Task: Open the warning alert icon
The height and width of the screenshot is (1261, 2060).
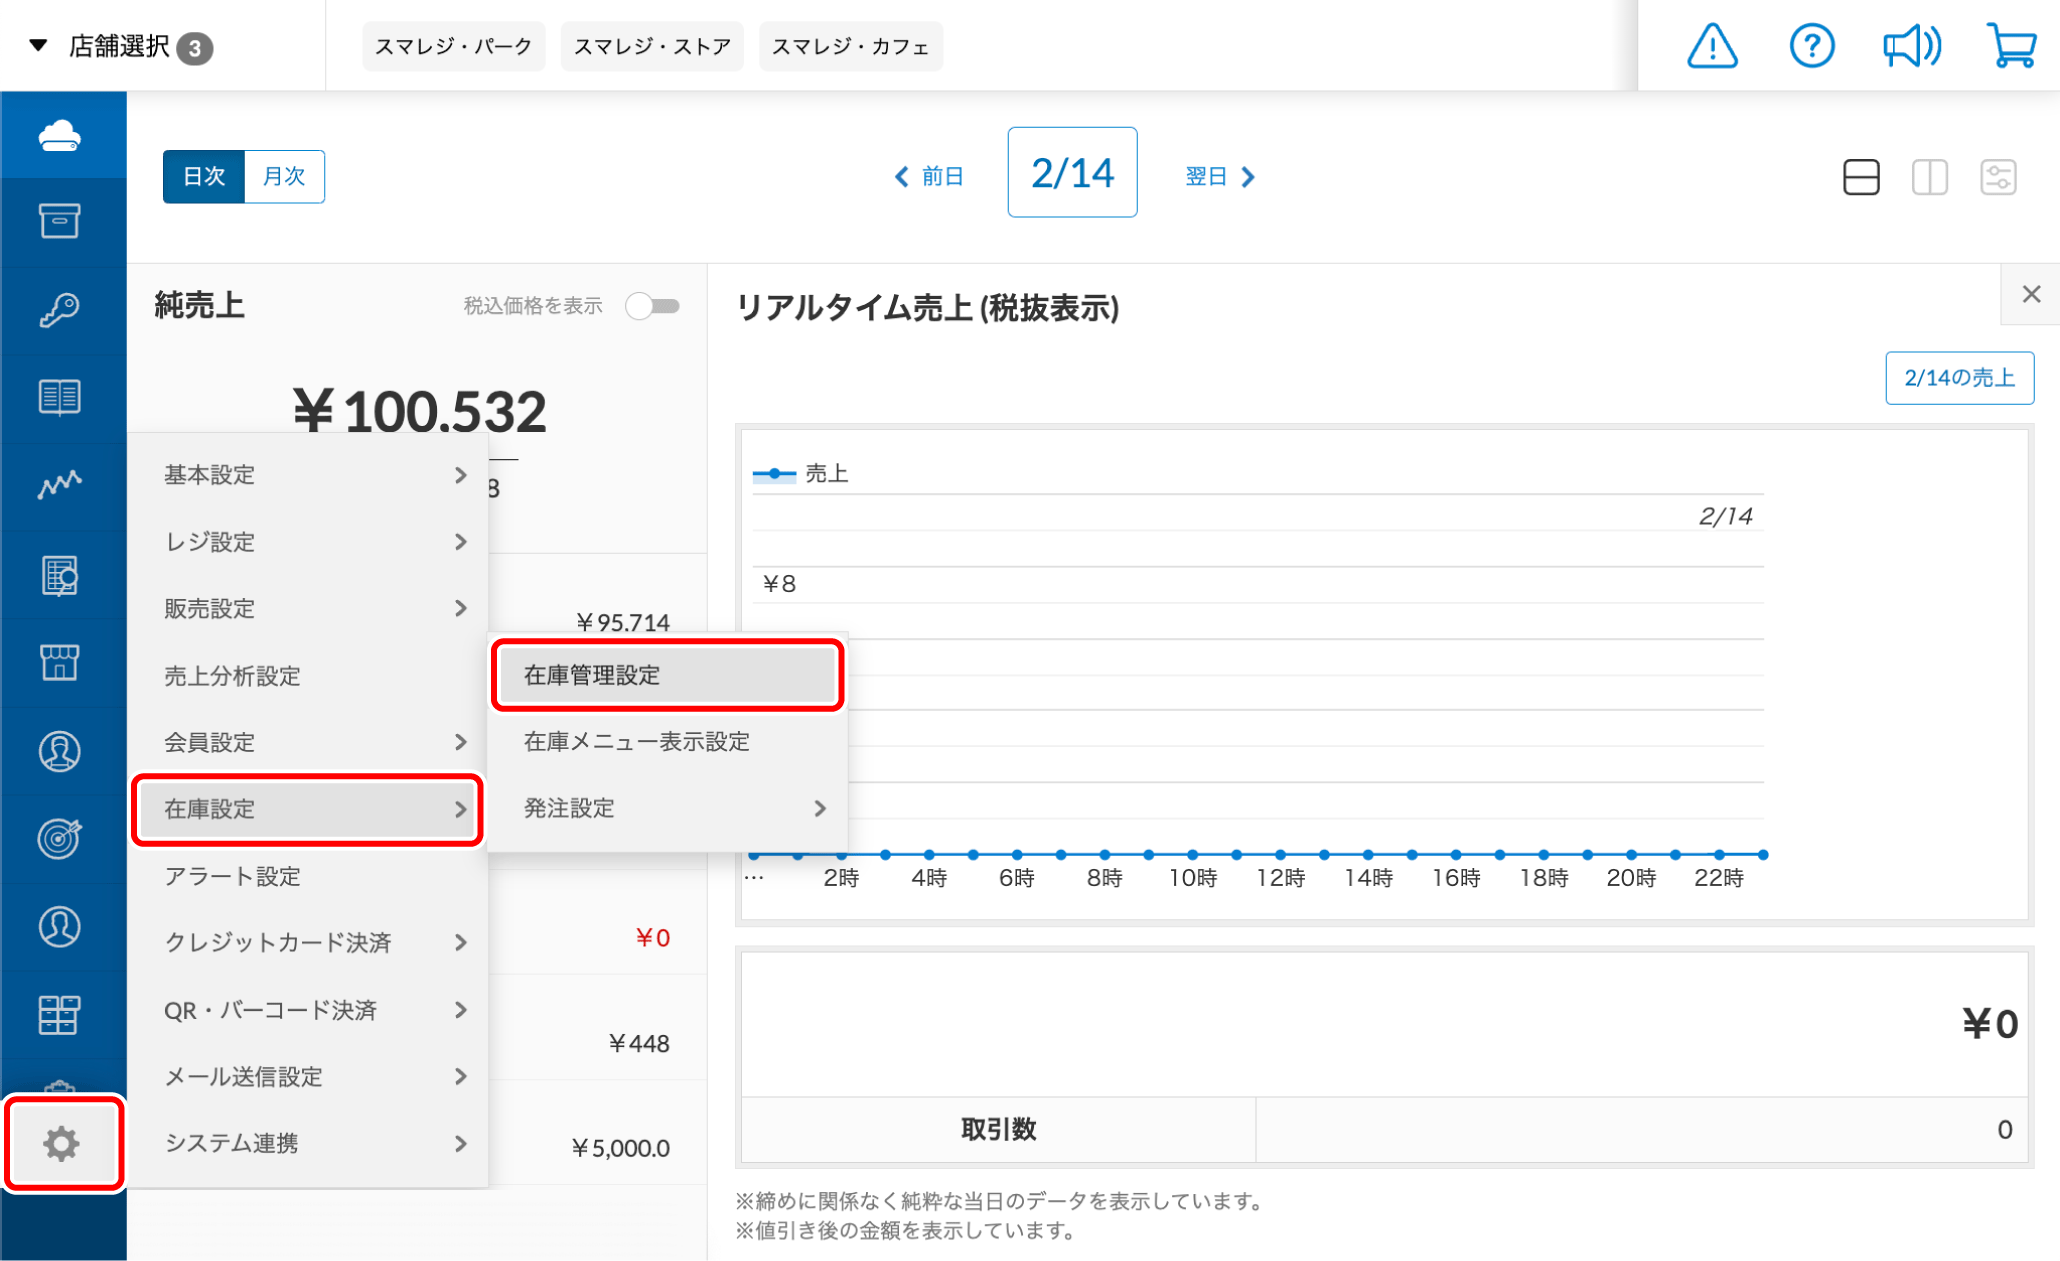Action: click(1712, 46)
